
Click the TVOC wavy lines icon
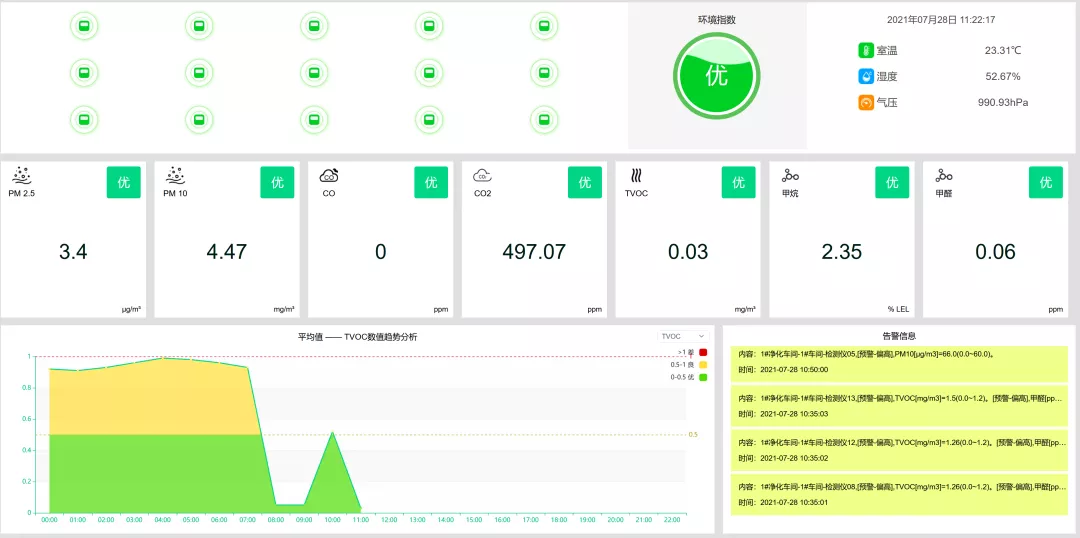pyautogui.click(x=637, y=175)
